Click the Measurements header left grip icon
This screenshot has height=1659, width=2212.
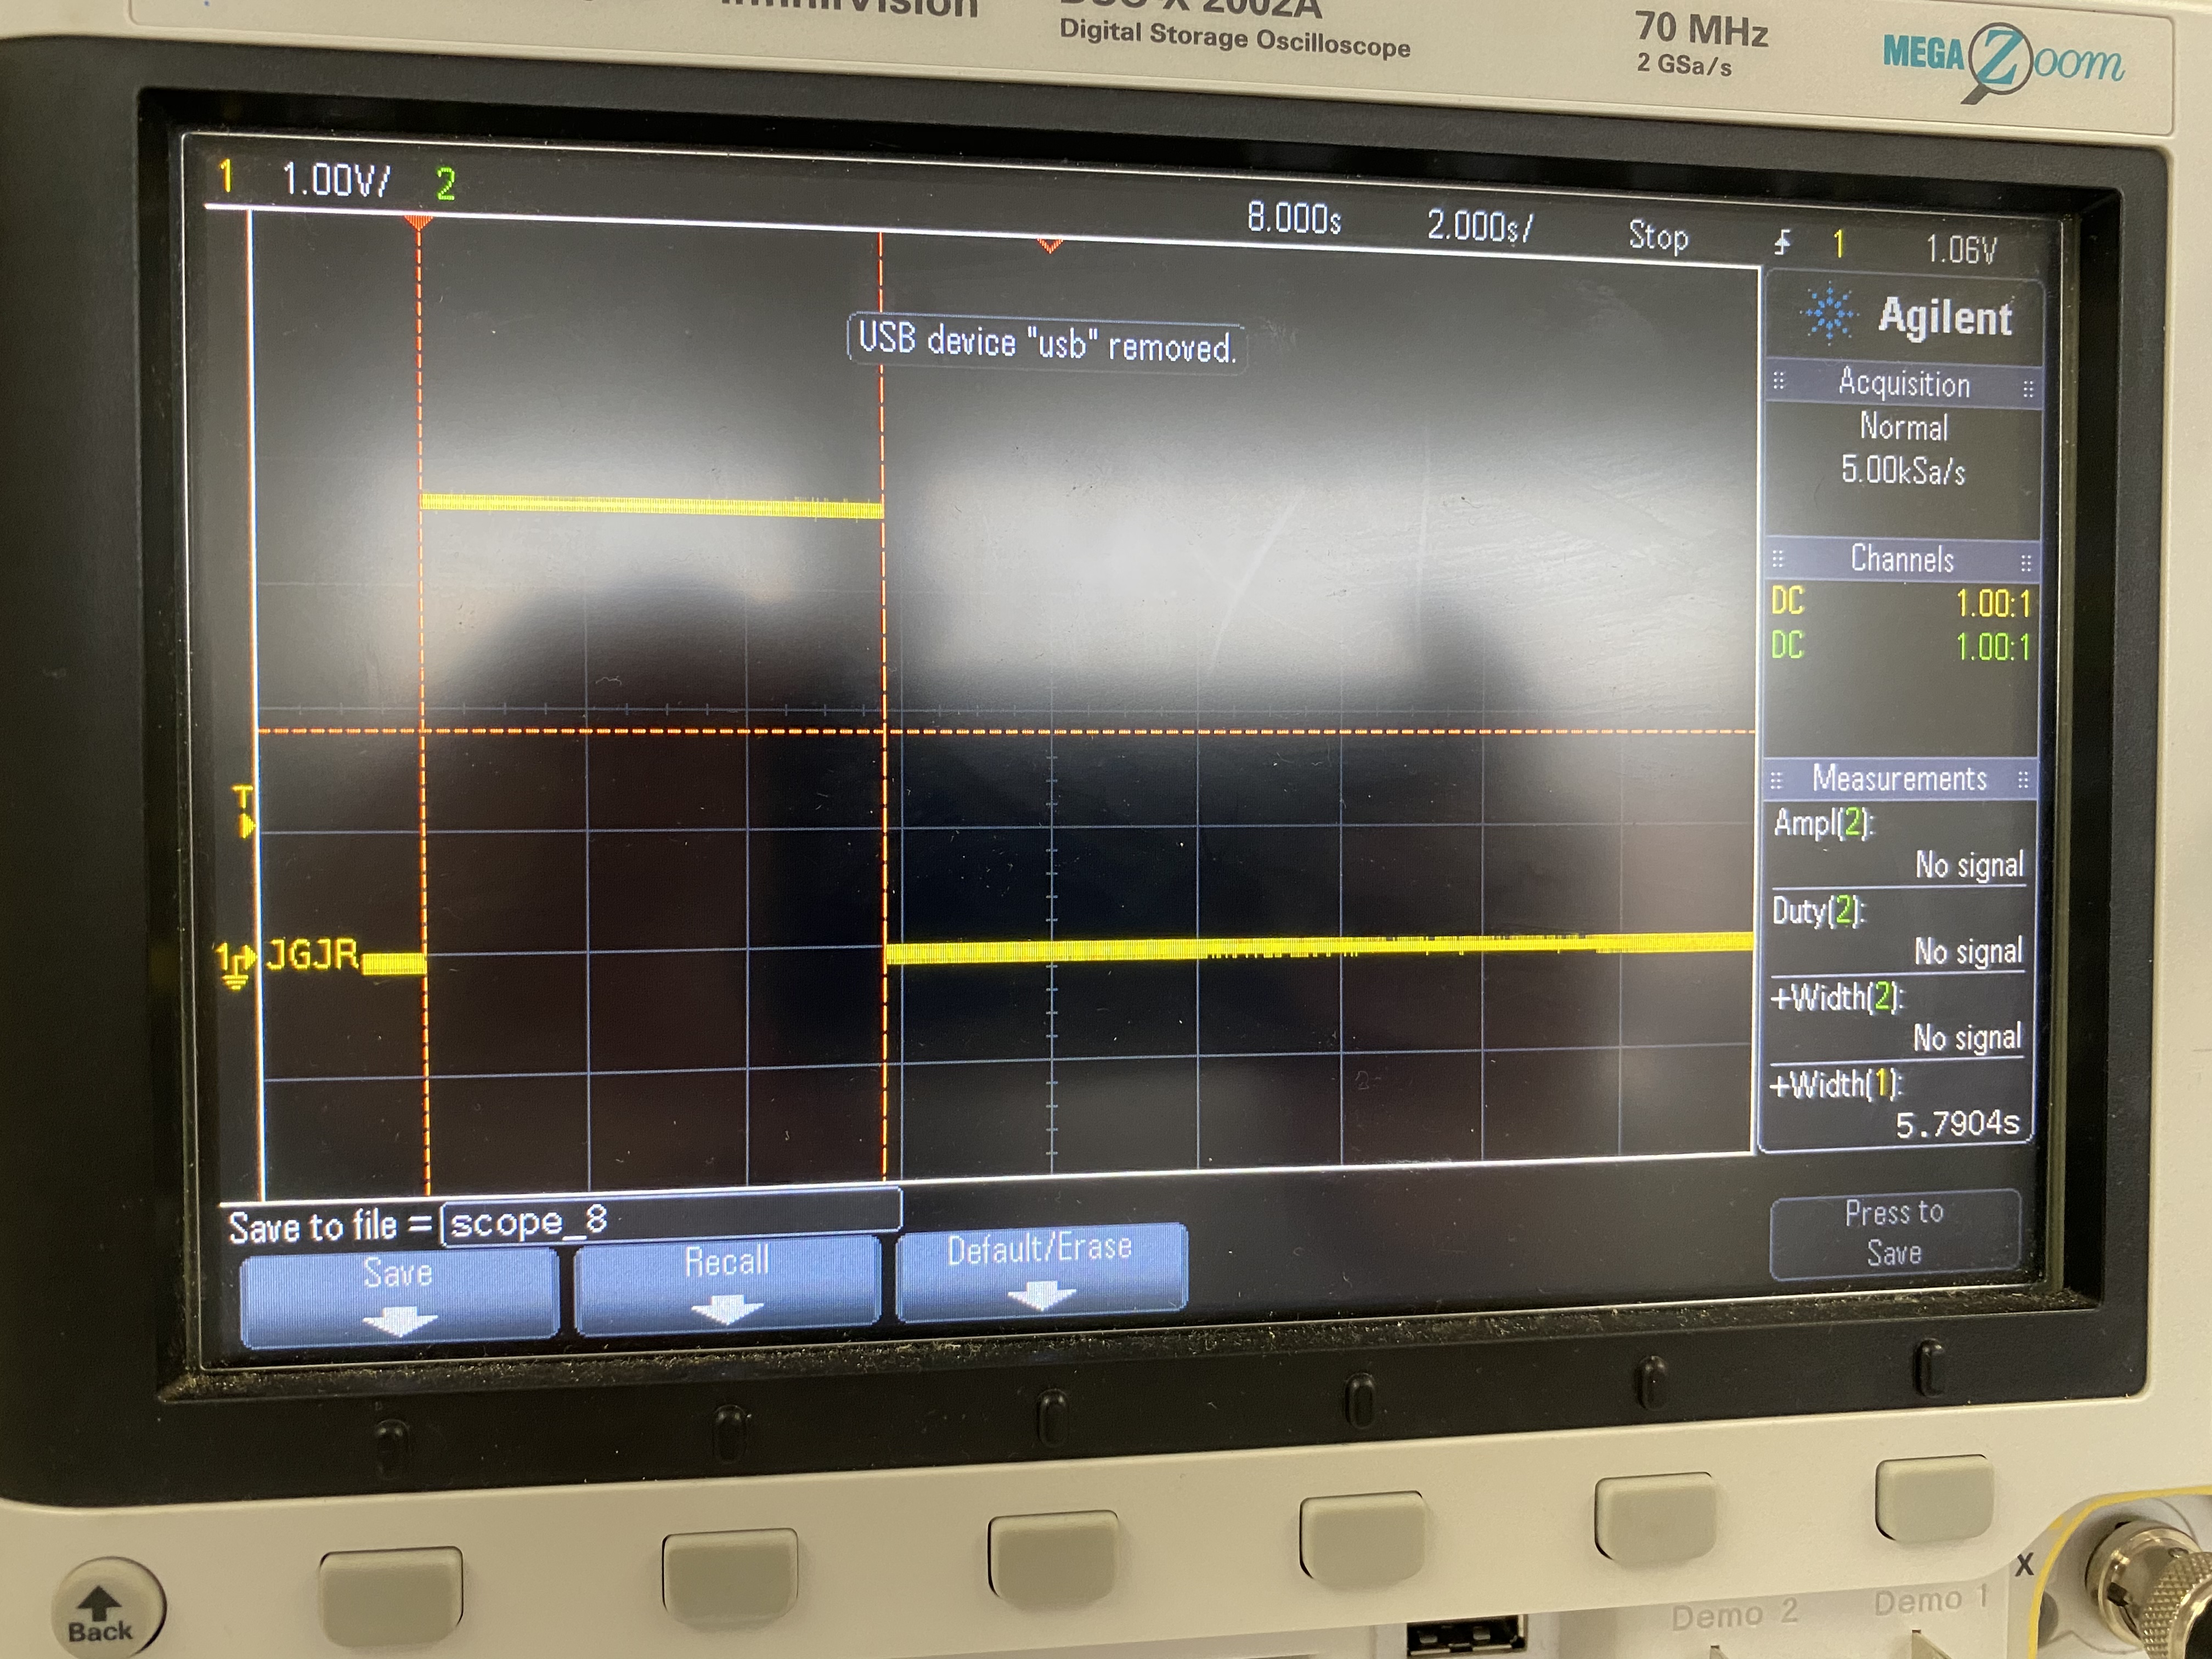point(1776,779)
